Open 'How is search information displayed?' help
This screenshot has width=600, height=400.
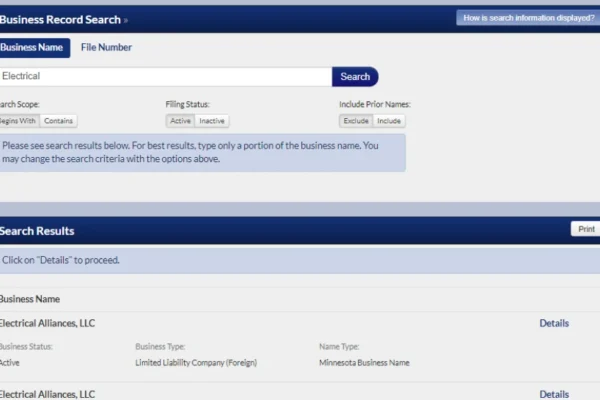coord(528,18)
